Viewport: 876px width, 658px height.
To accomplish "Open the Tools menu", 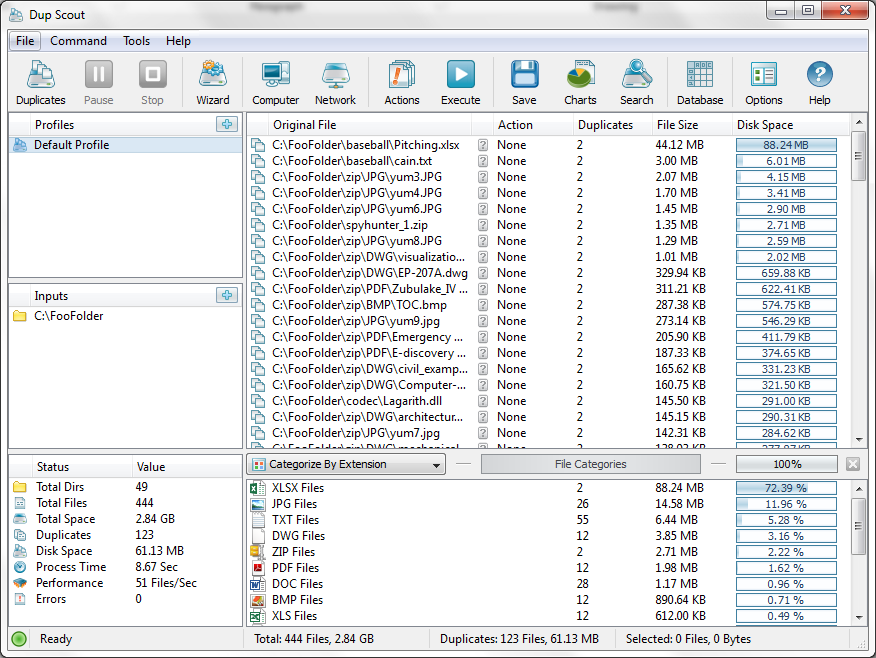I will pyautogui.click(x=136, y=41).
